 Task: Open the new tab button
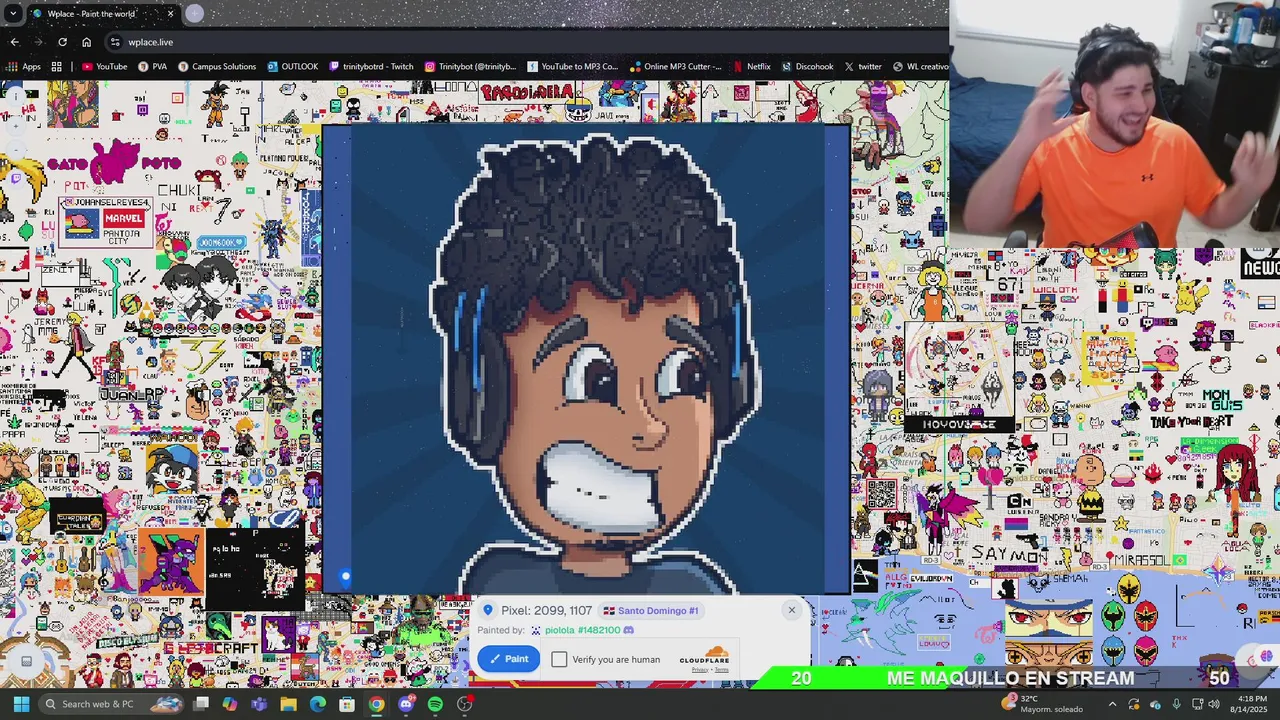tap(194, 13)
